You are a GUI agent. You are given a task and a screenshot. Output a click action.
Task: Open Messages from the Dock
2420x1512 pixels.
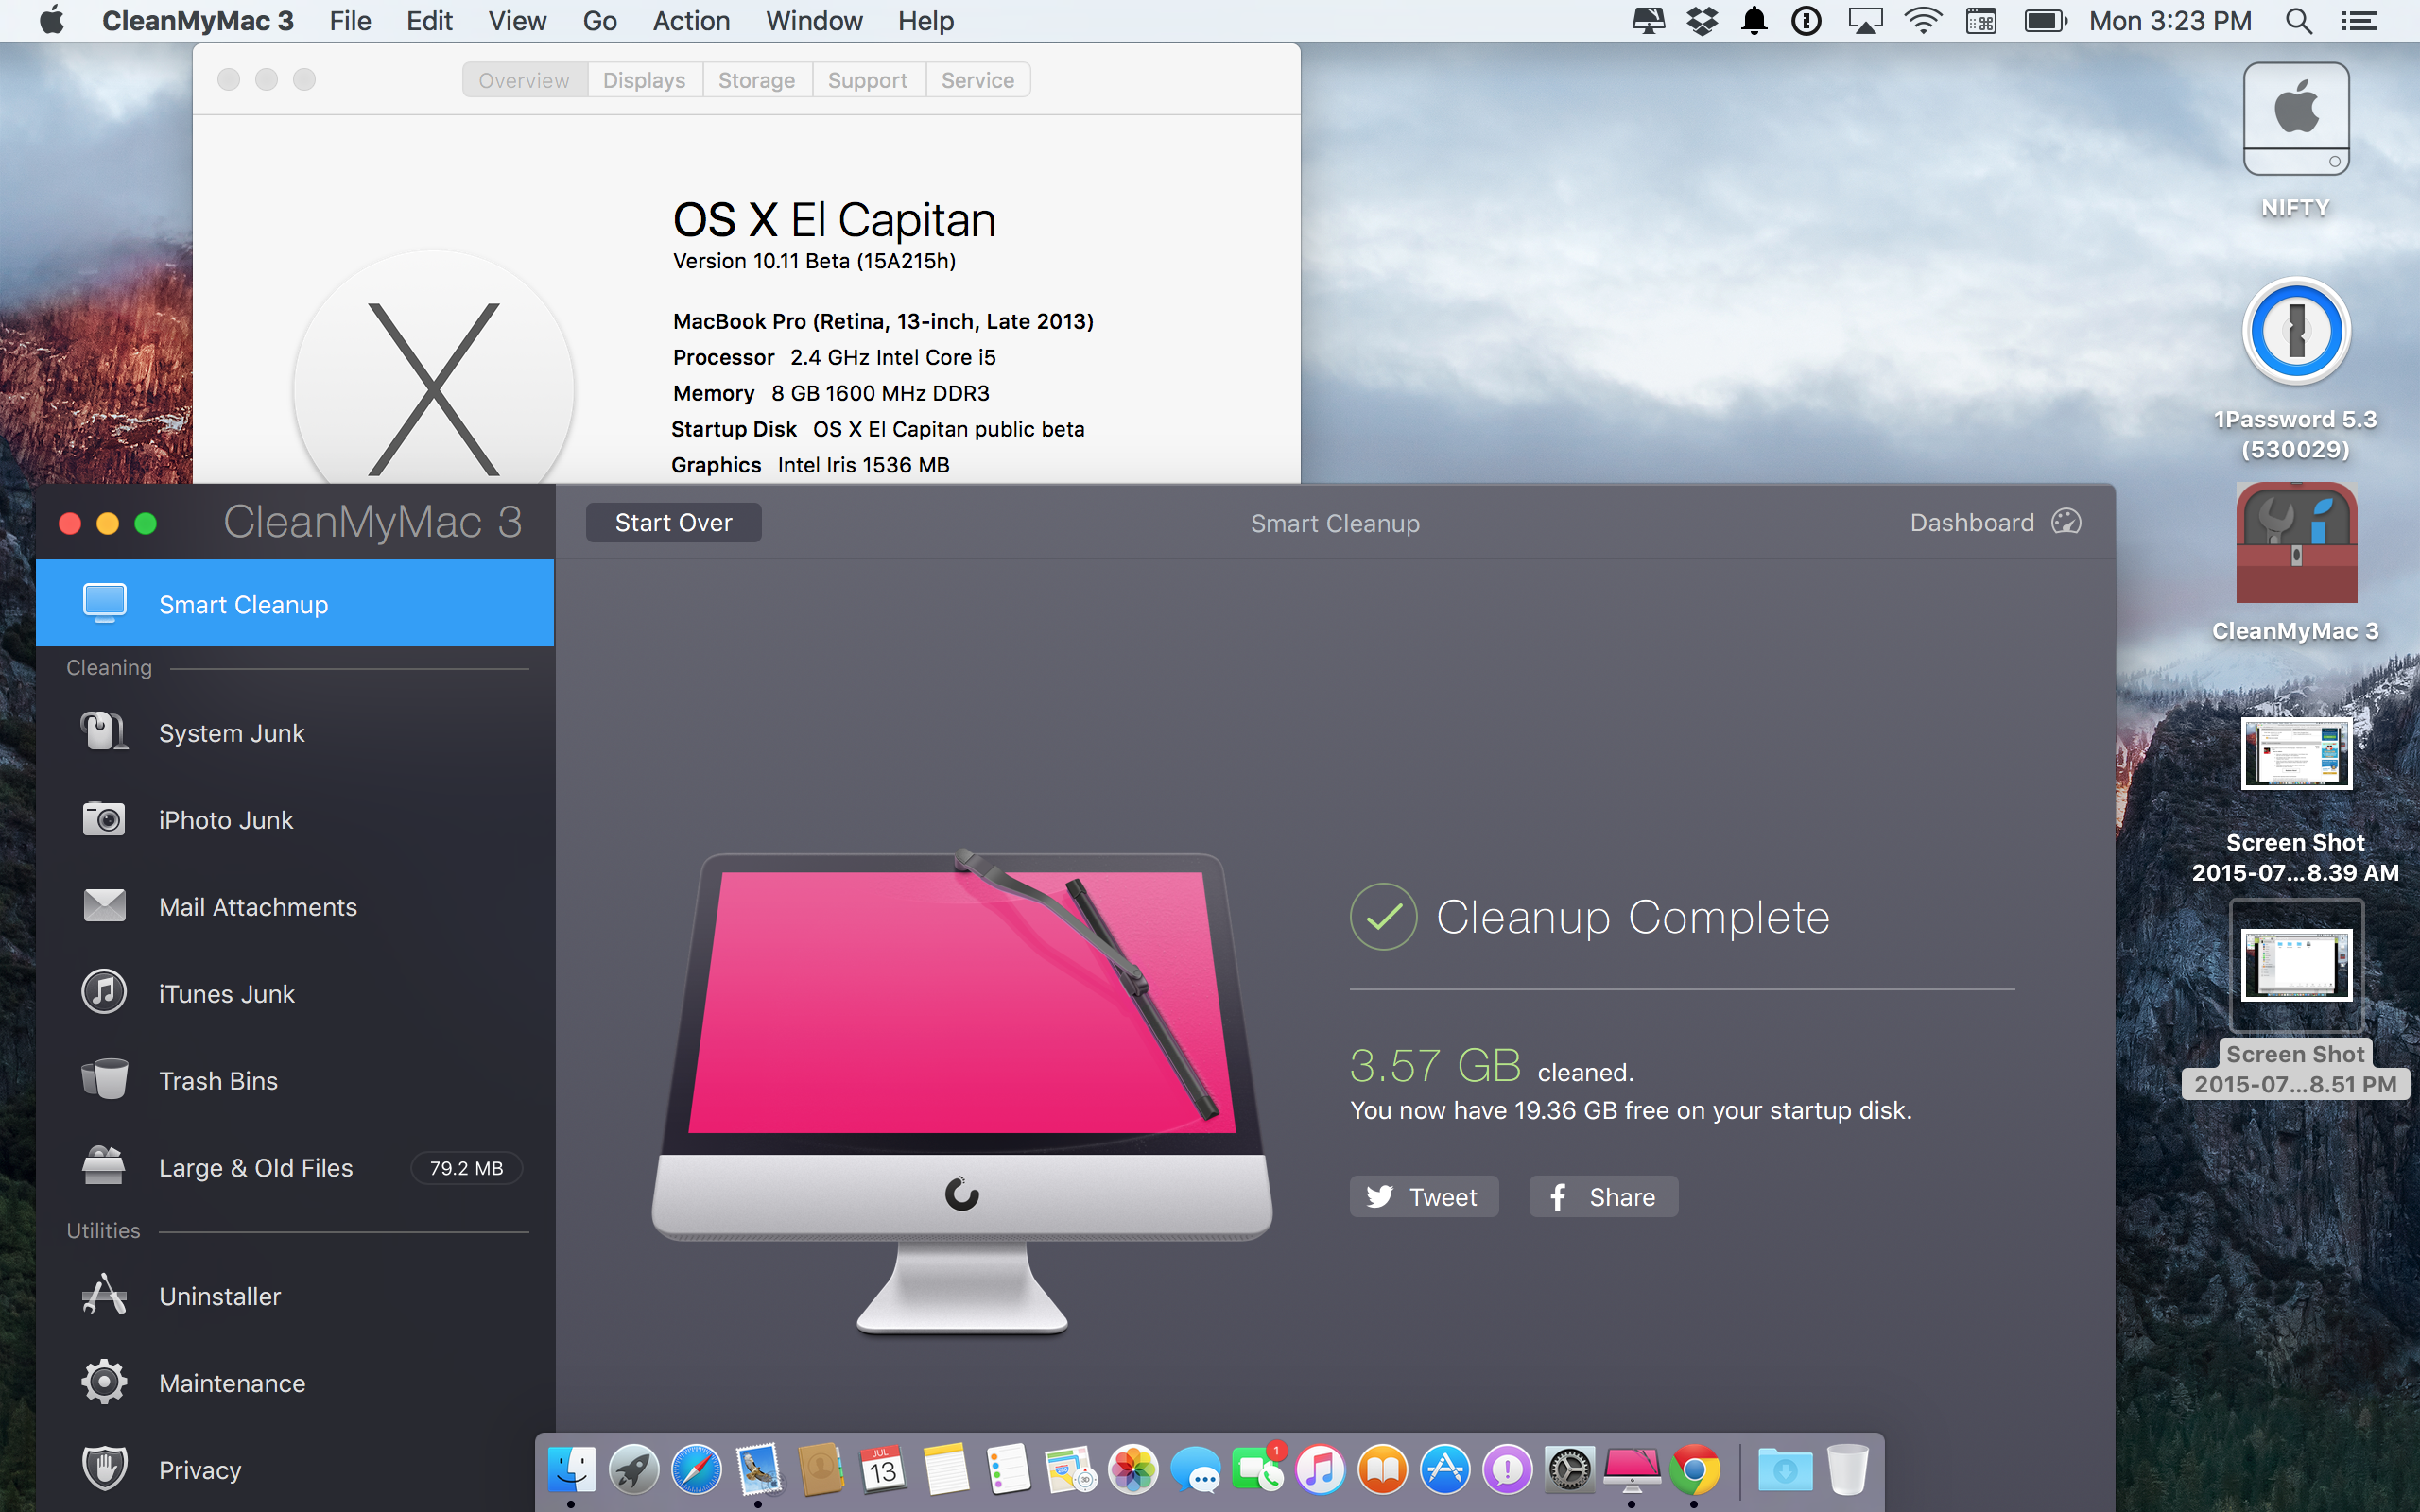coord(1196,1469)
